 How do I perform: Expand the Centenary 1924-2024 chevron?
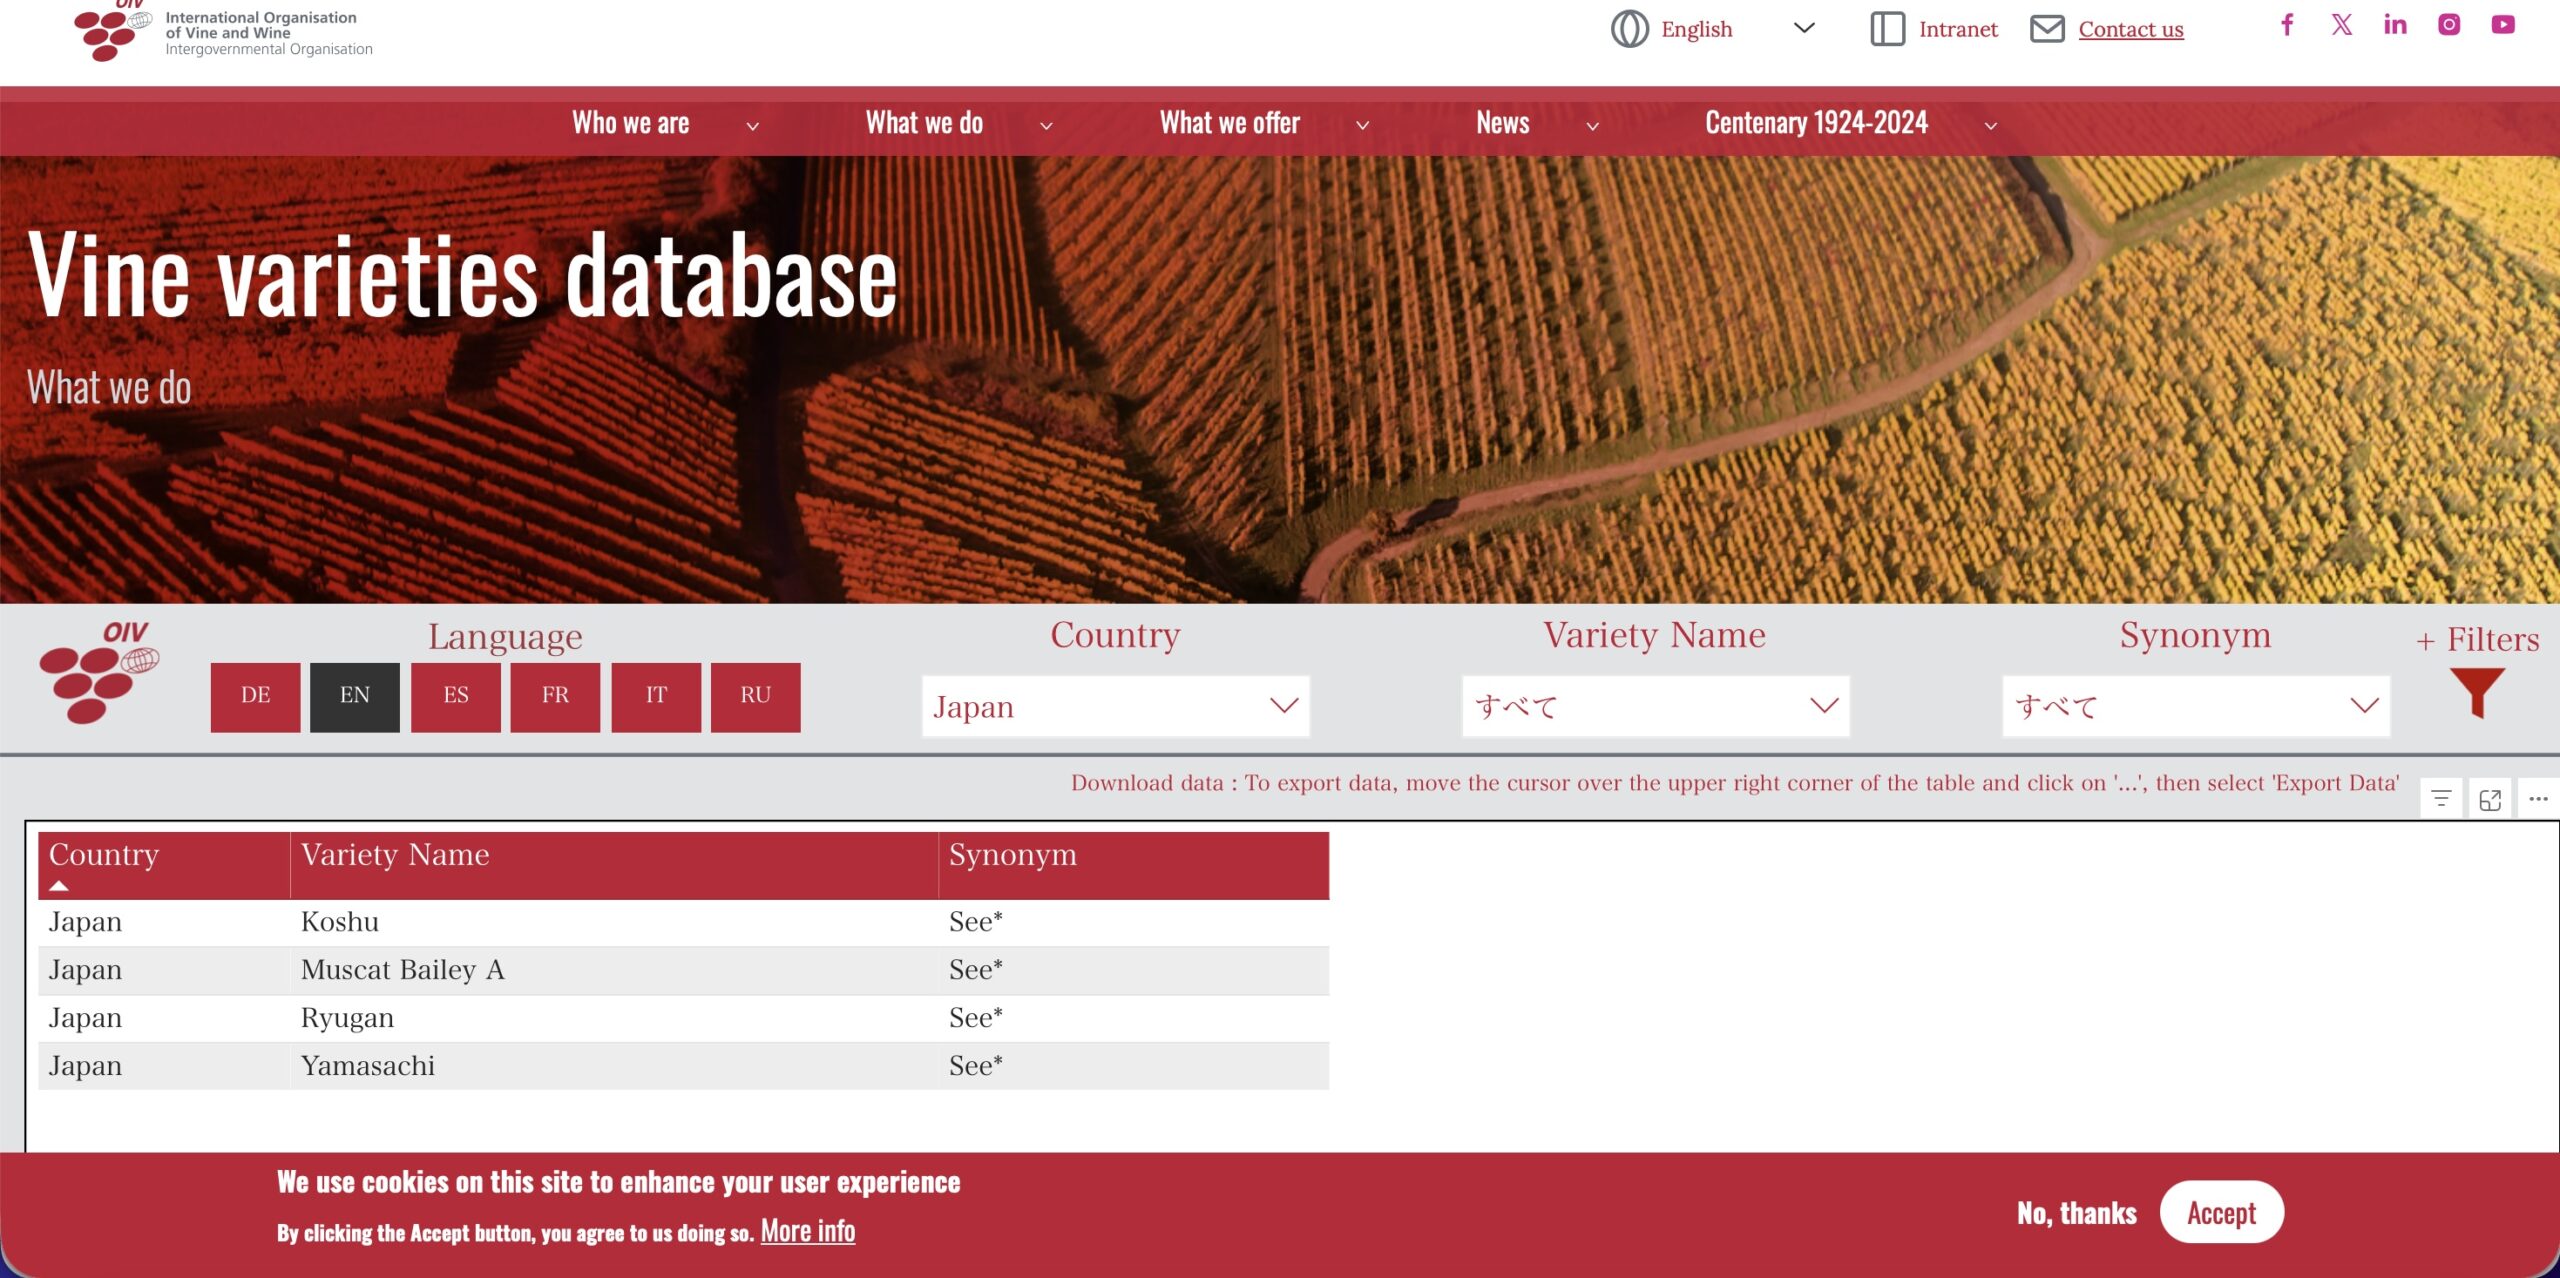pyautogui.click(x=1991, y=126)
